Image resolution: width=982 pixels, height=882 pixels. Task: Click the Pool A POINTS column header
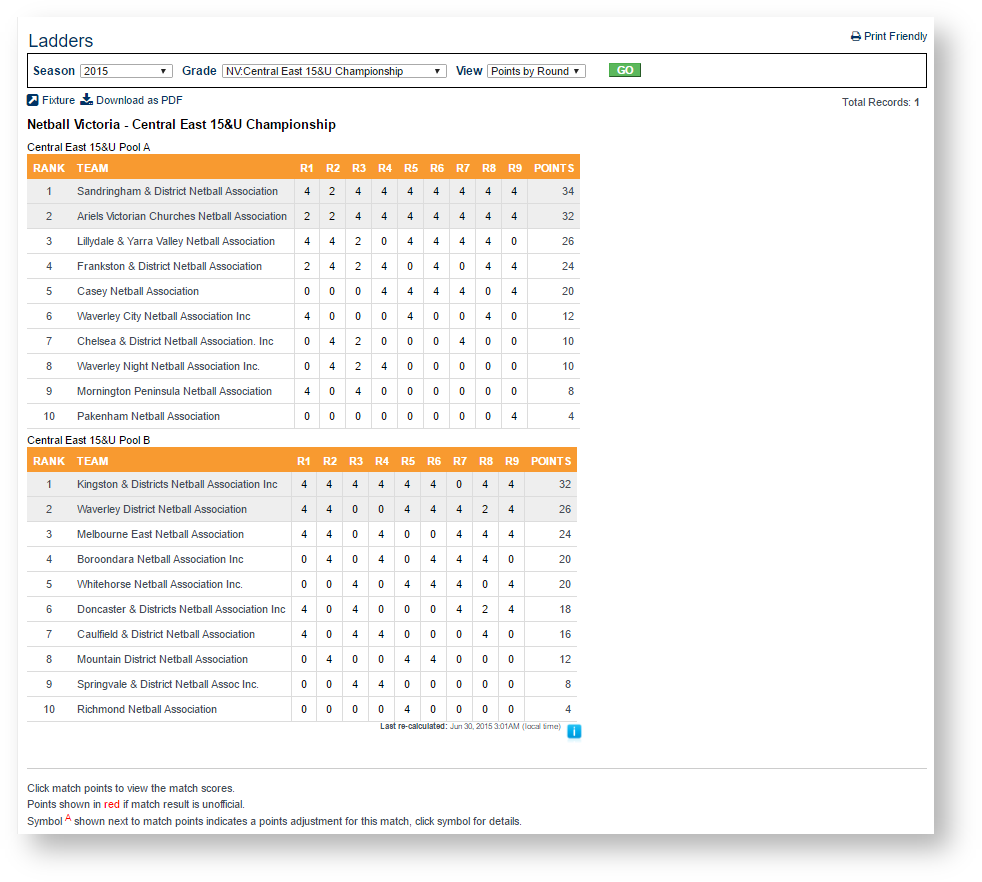pyautogui.click(x=554, y=168)
